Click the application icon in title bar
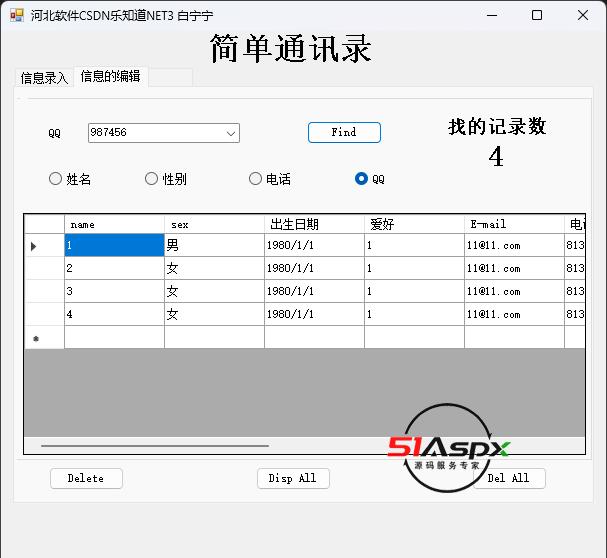This screenshot has height=558, width=607. (x=17, y=15)
